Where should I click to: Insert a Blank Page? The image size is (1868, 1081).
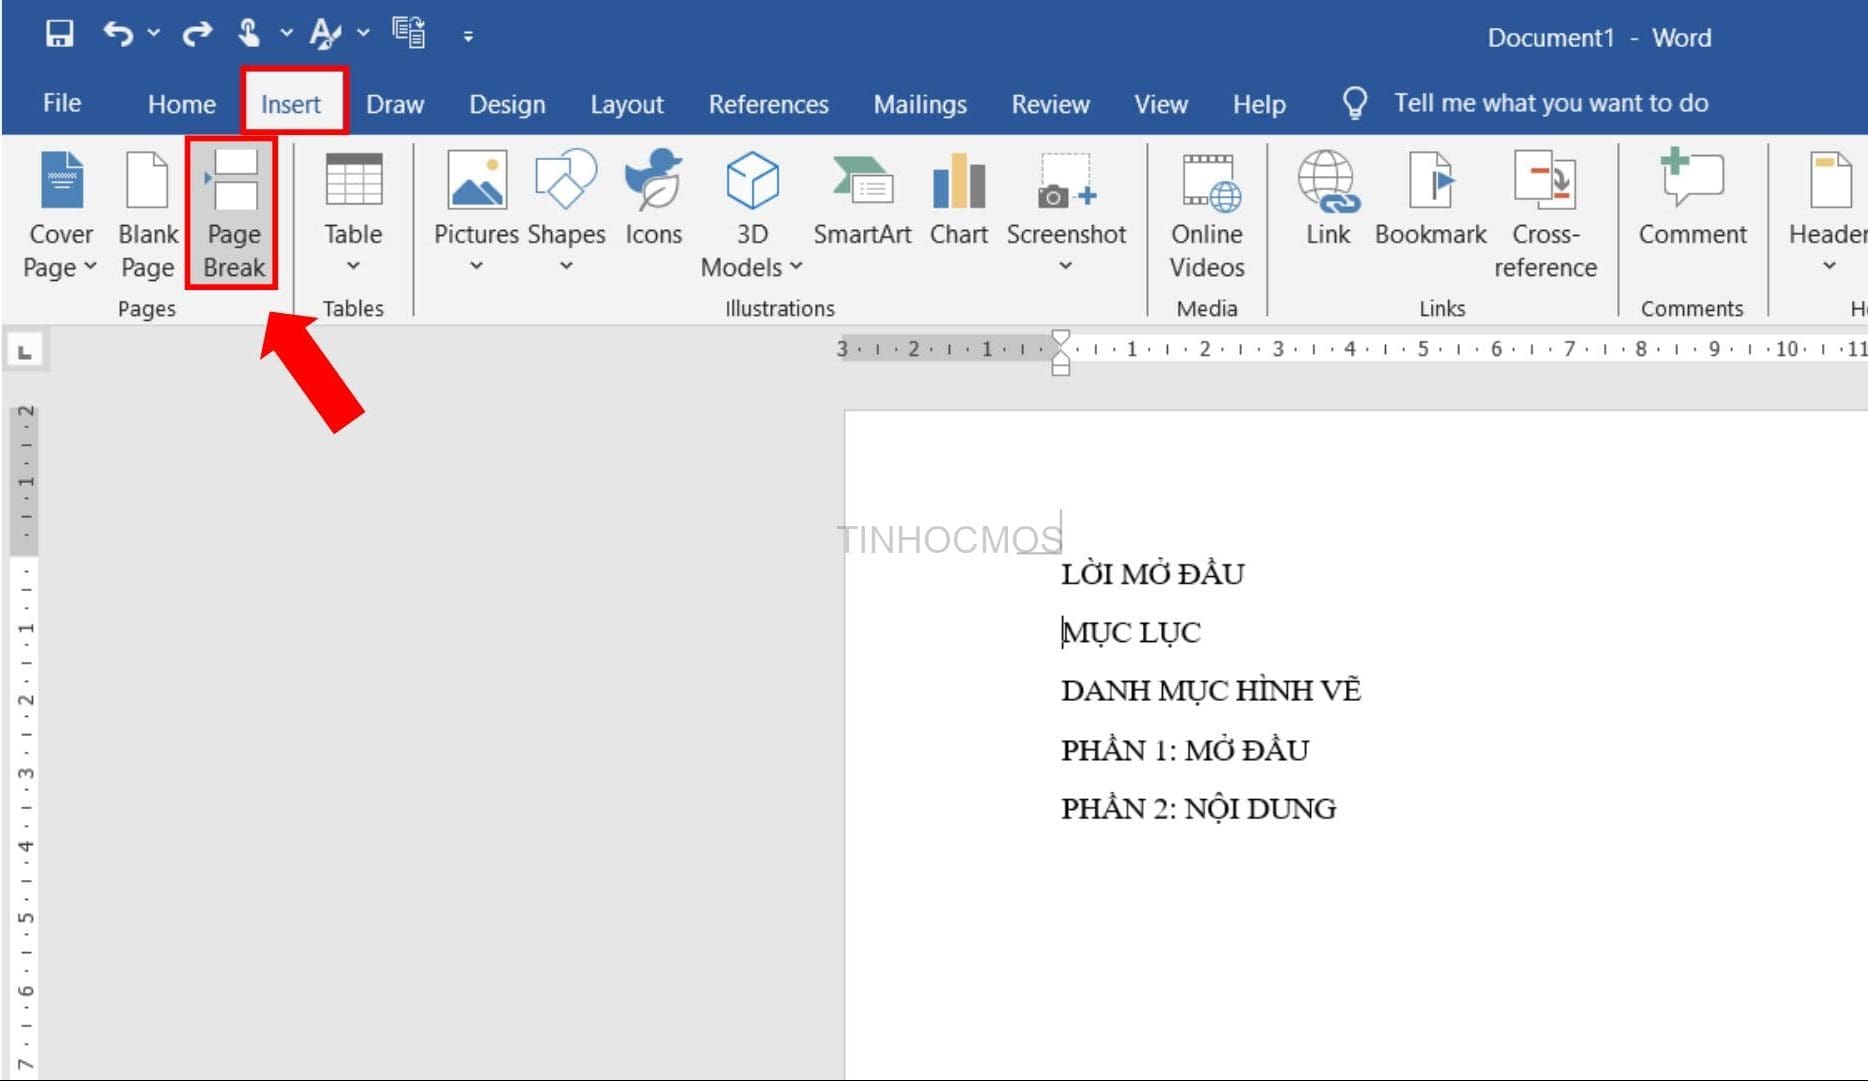(x=148, y=215)
